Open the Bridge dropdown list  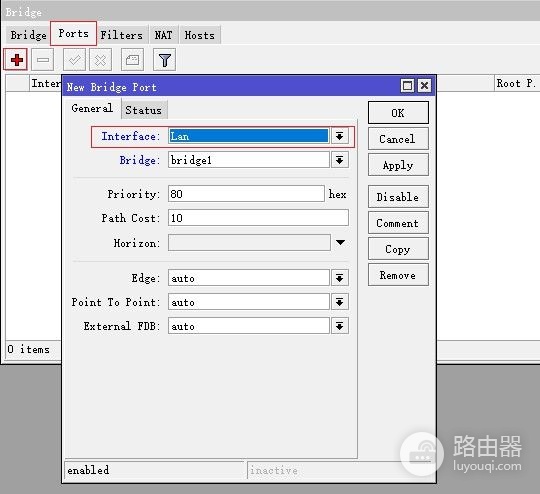340,160
